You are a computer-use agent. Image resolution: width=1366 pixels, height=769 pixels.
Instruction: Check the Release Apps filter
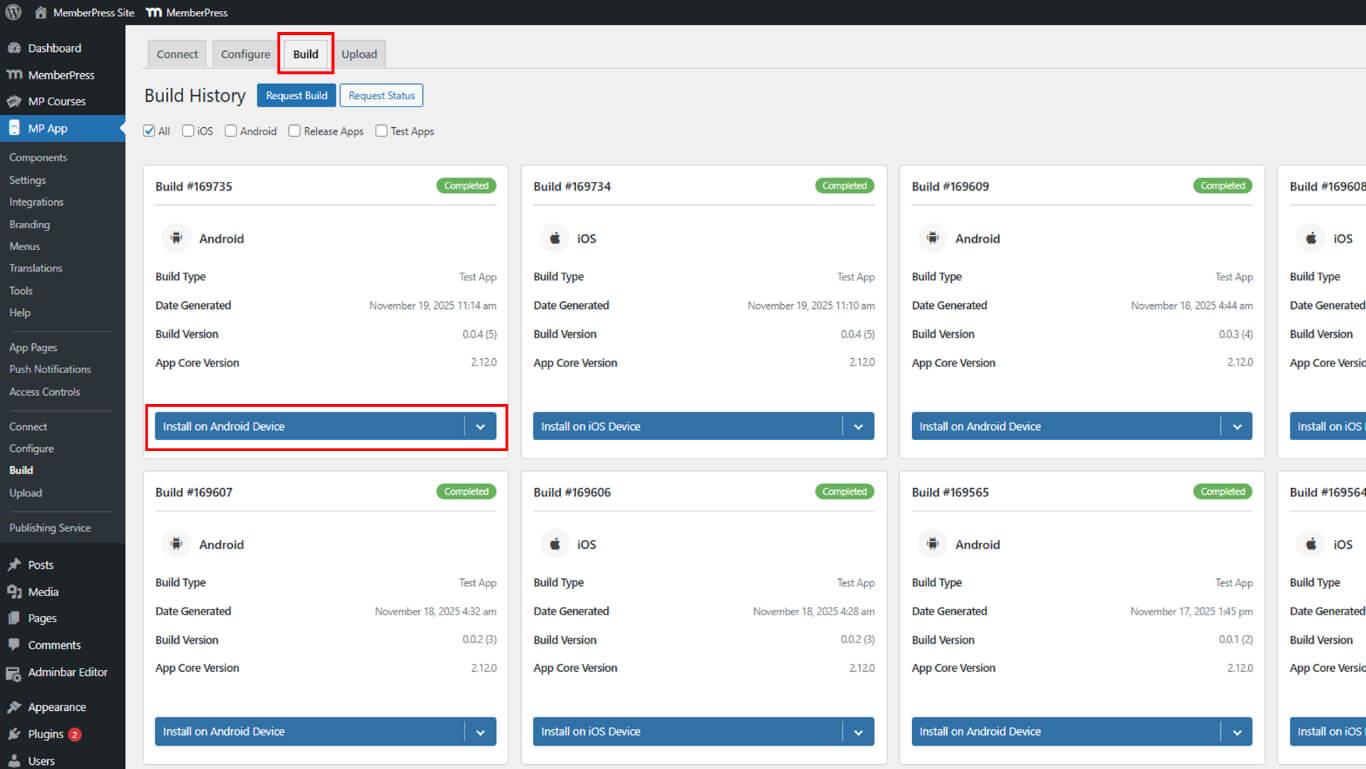295,131
